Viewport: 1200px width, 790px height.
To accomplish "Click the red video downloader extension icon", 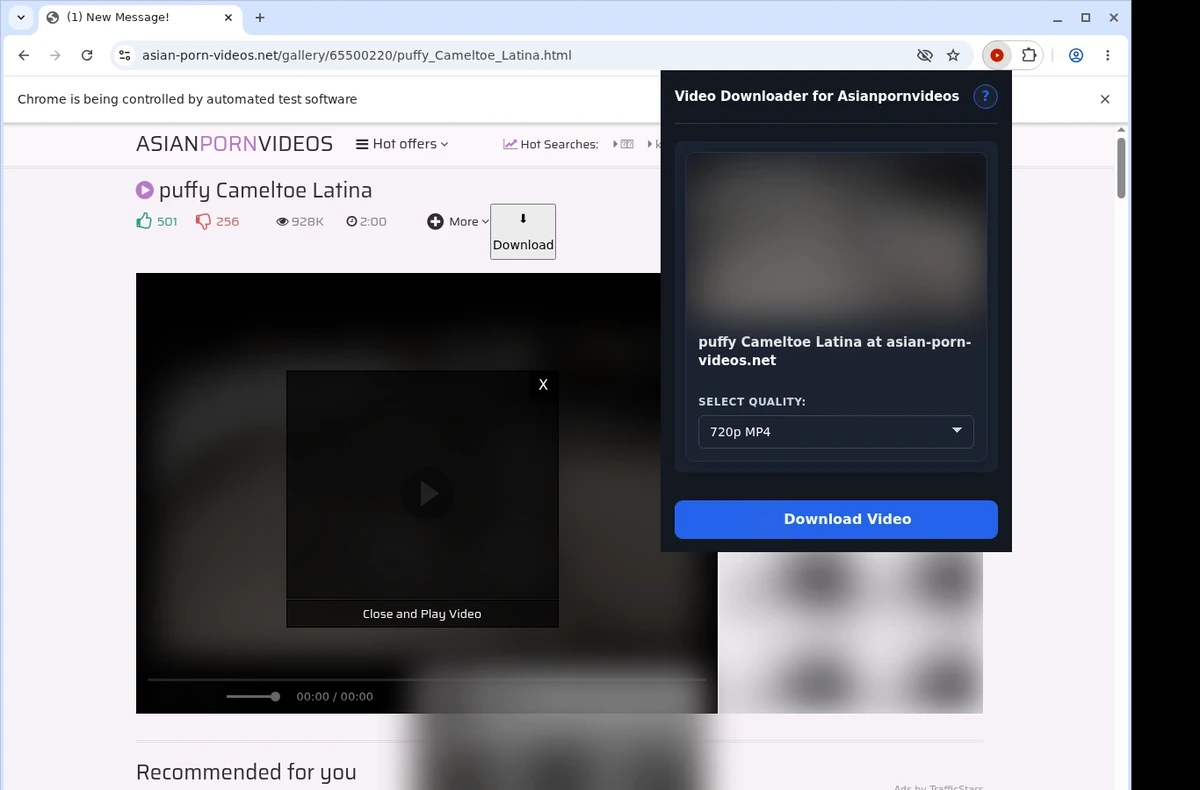I will (x=997, y=56).
